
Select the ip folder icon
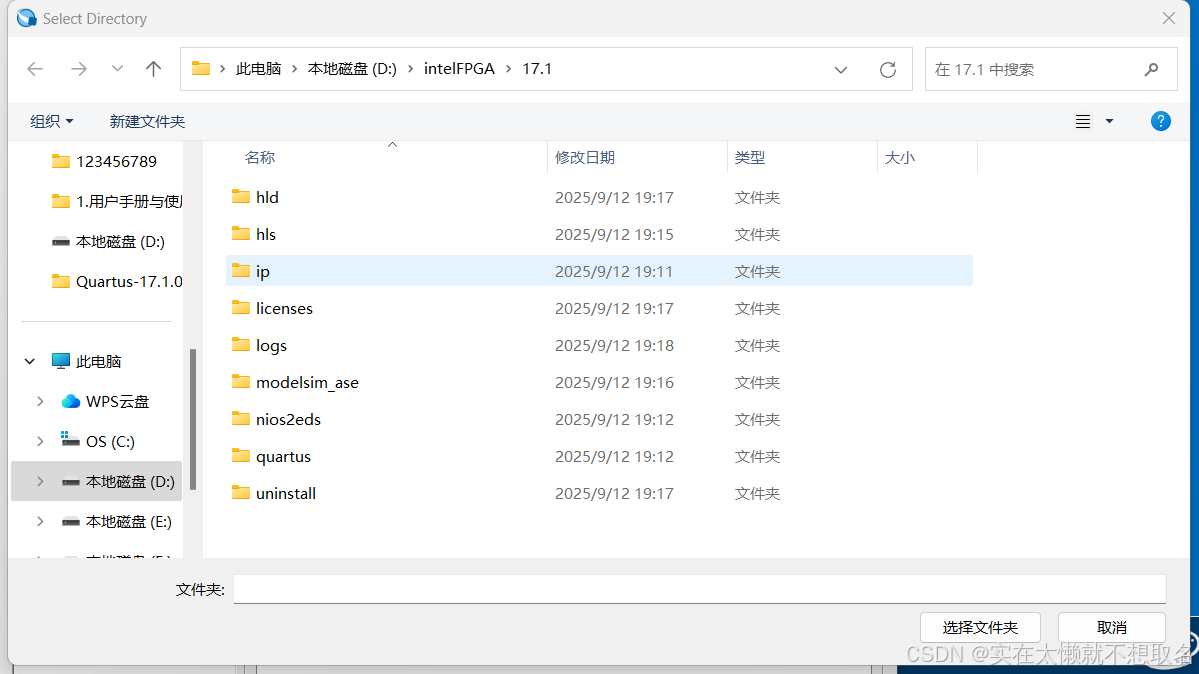tap(241, 271)
